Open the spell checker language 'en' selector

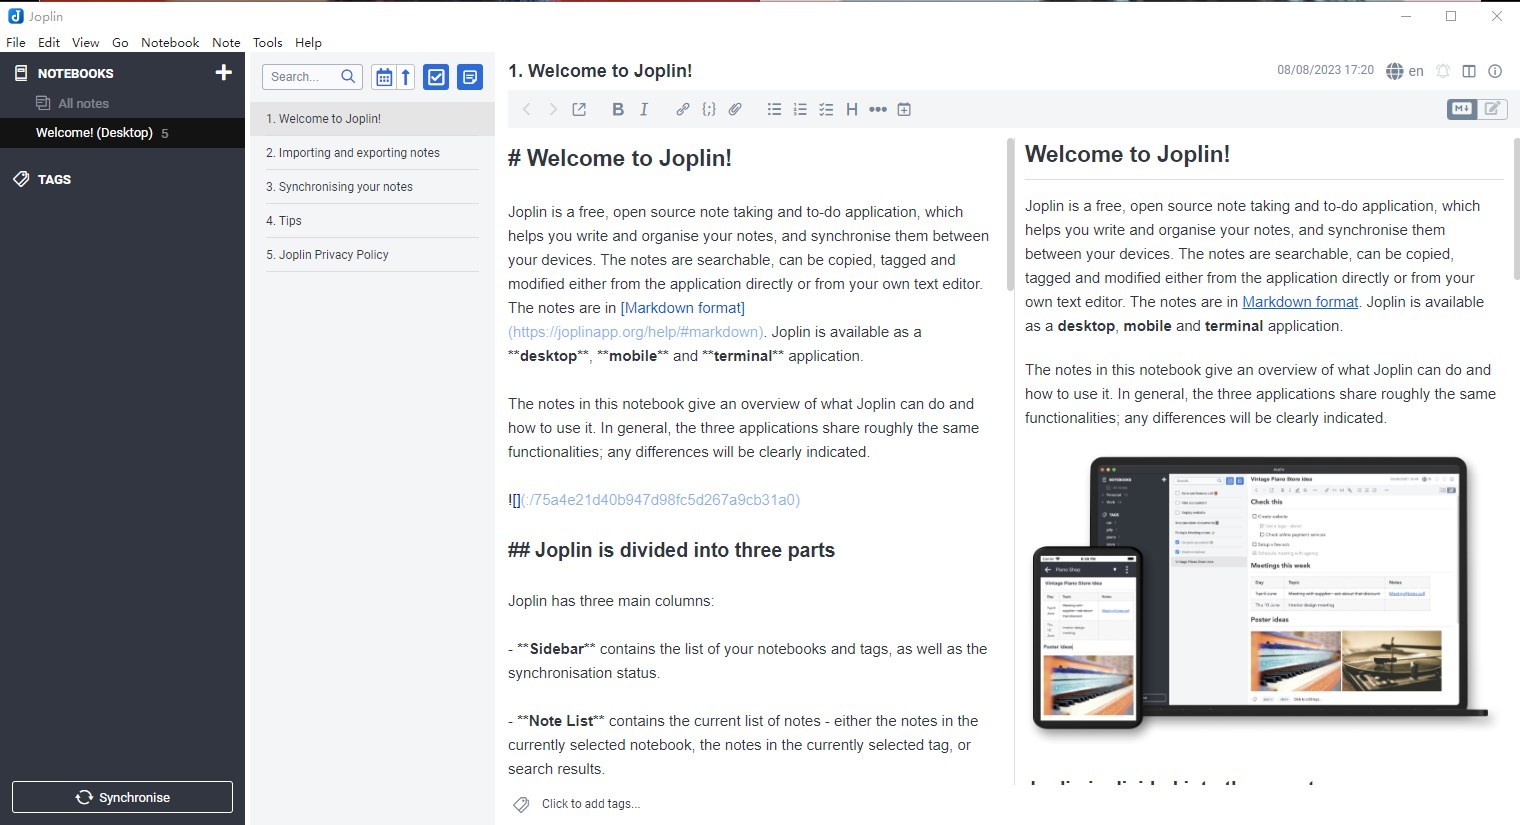(x=1405, y=71)
